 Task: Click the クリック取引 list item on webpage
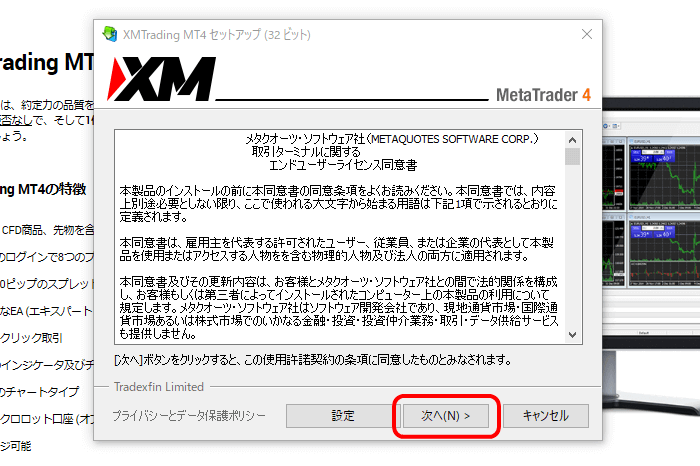(31, 338)
